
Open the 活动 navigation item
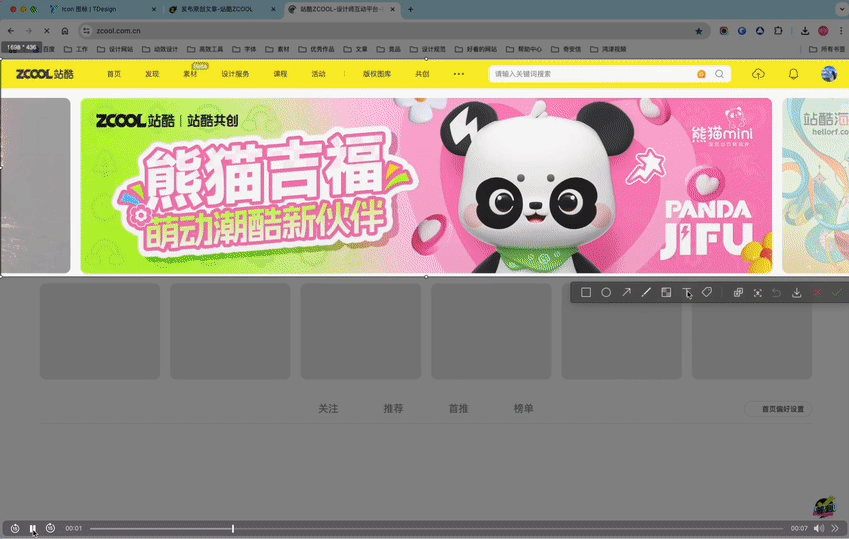[318, 74]
